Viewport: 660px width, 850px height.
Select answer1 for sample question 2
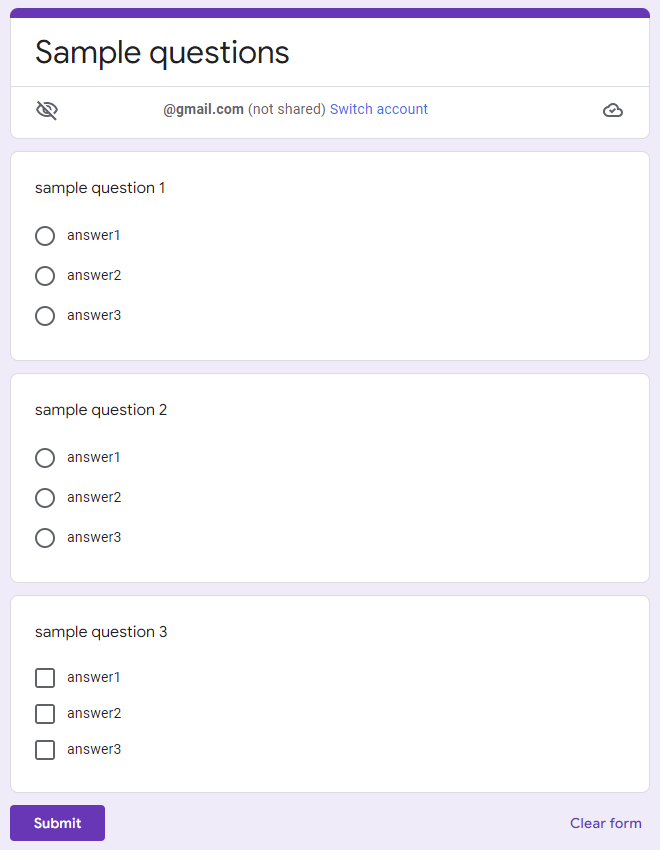[x=45, y=458]
